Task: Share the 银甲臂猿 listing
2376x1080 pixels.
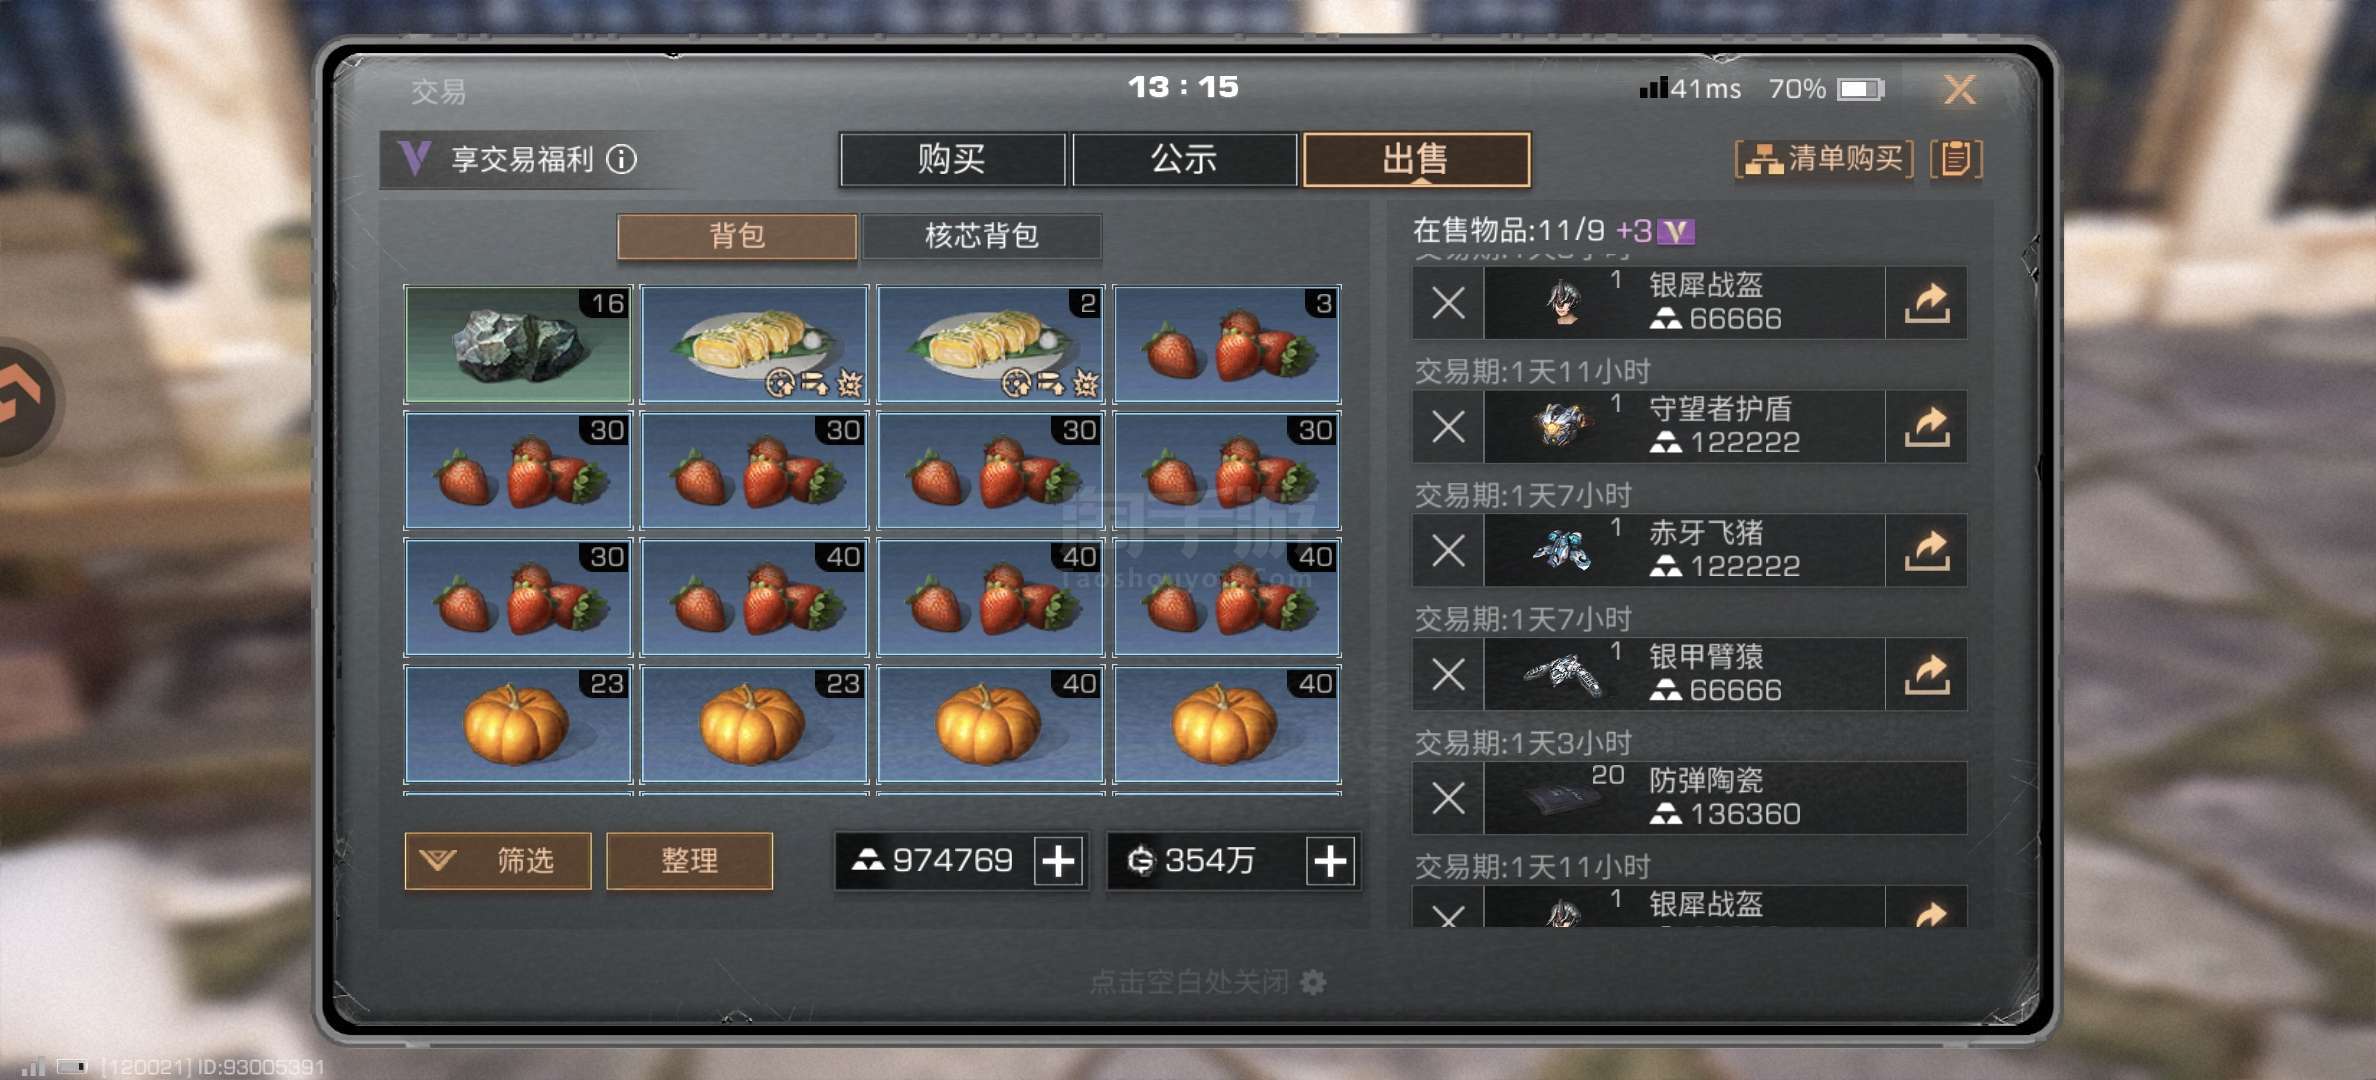Action: point(1927,675)
